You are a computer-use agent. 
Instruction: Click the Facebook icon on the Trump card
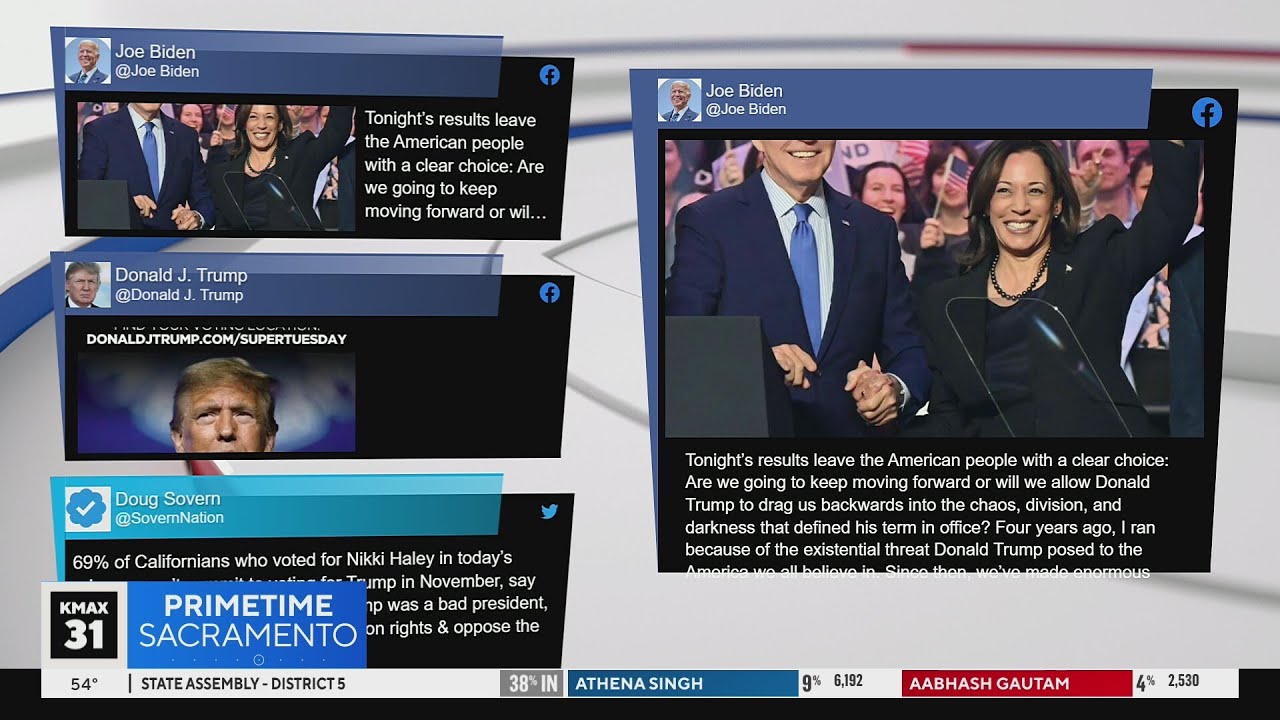[549, 293]
